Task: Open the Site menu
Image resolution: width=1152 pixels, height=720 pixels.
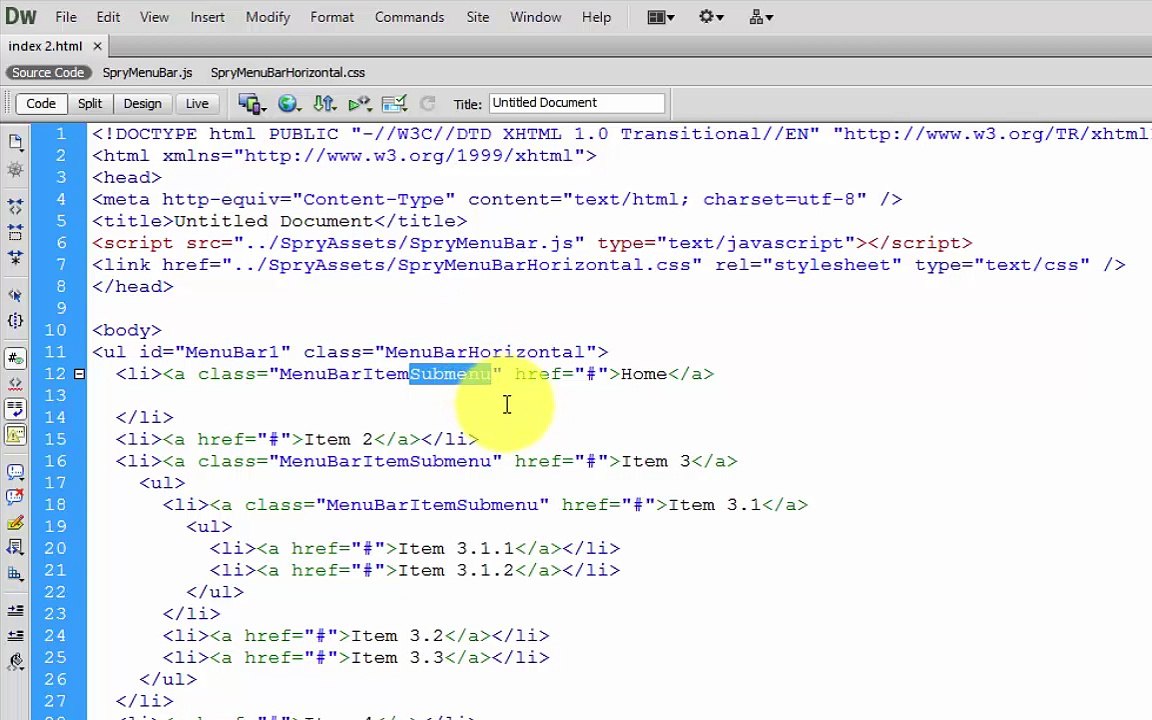Action: 478,17
